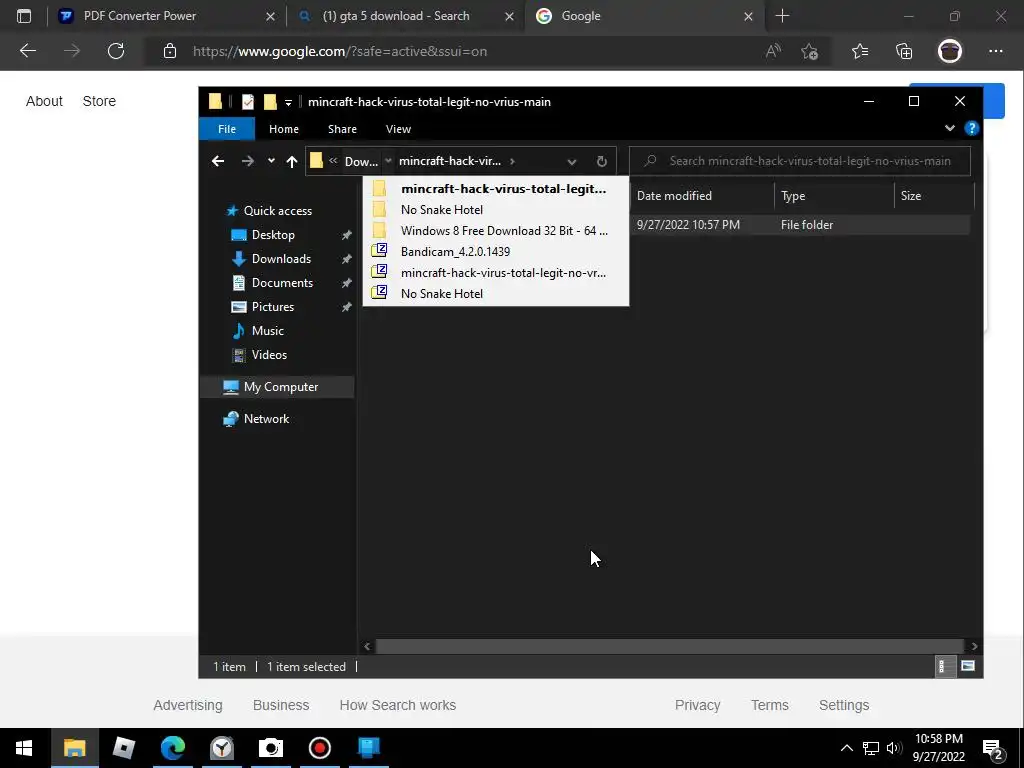The width and height of the screenshot is (1024, 768).
Task: Open Videos in navigation pane
Action: click(x=269, y=355)
